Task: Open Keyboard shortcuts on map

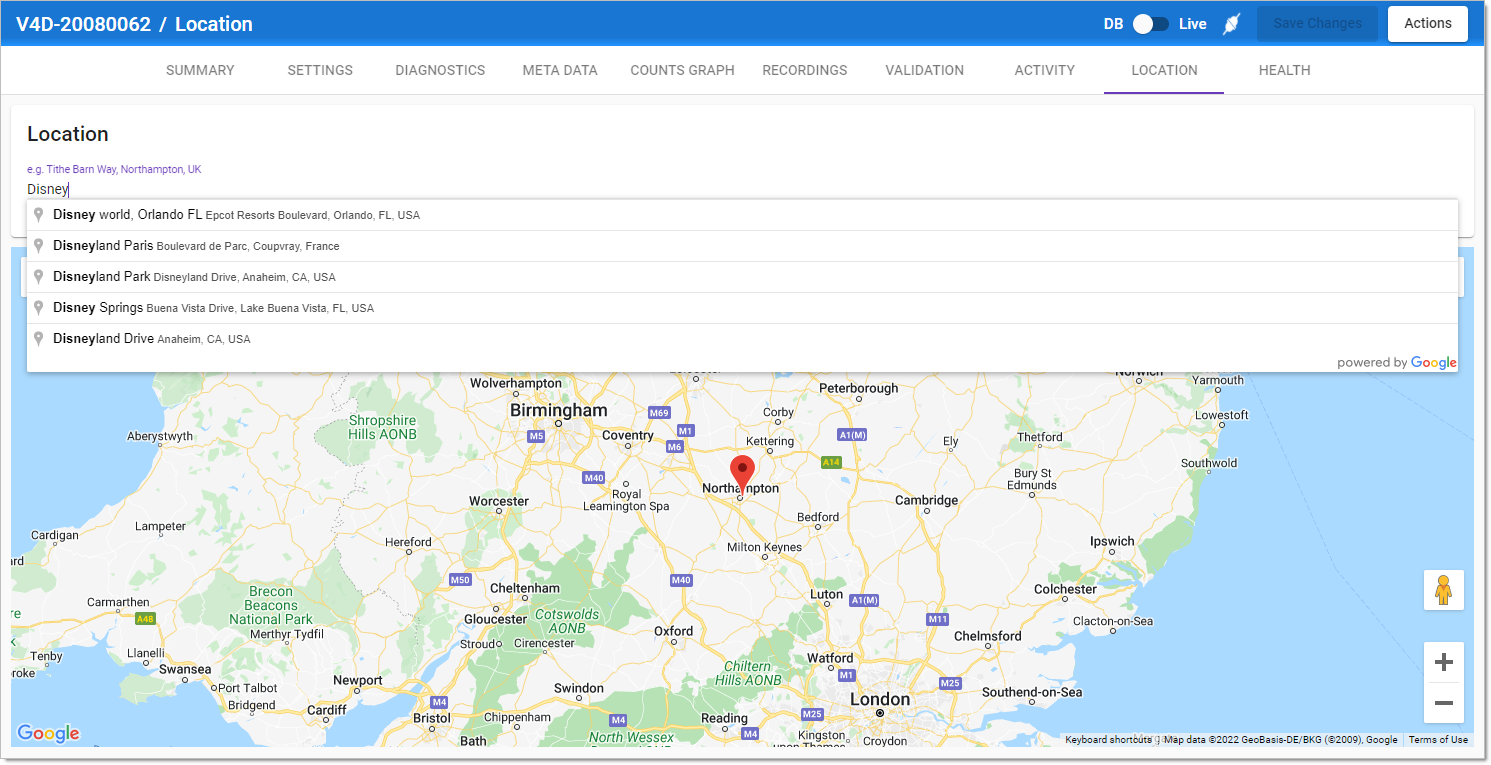Action: click(1108, 740)
